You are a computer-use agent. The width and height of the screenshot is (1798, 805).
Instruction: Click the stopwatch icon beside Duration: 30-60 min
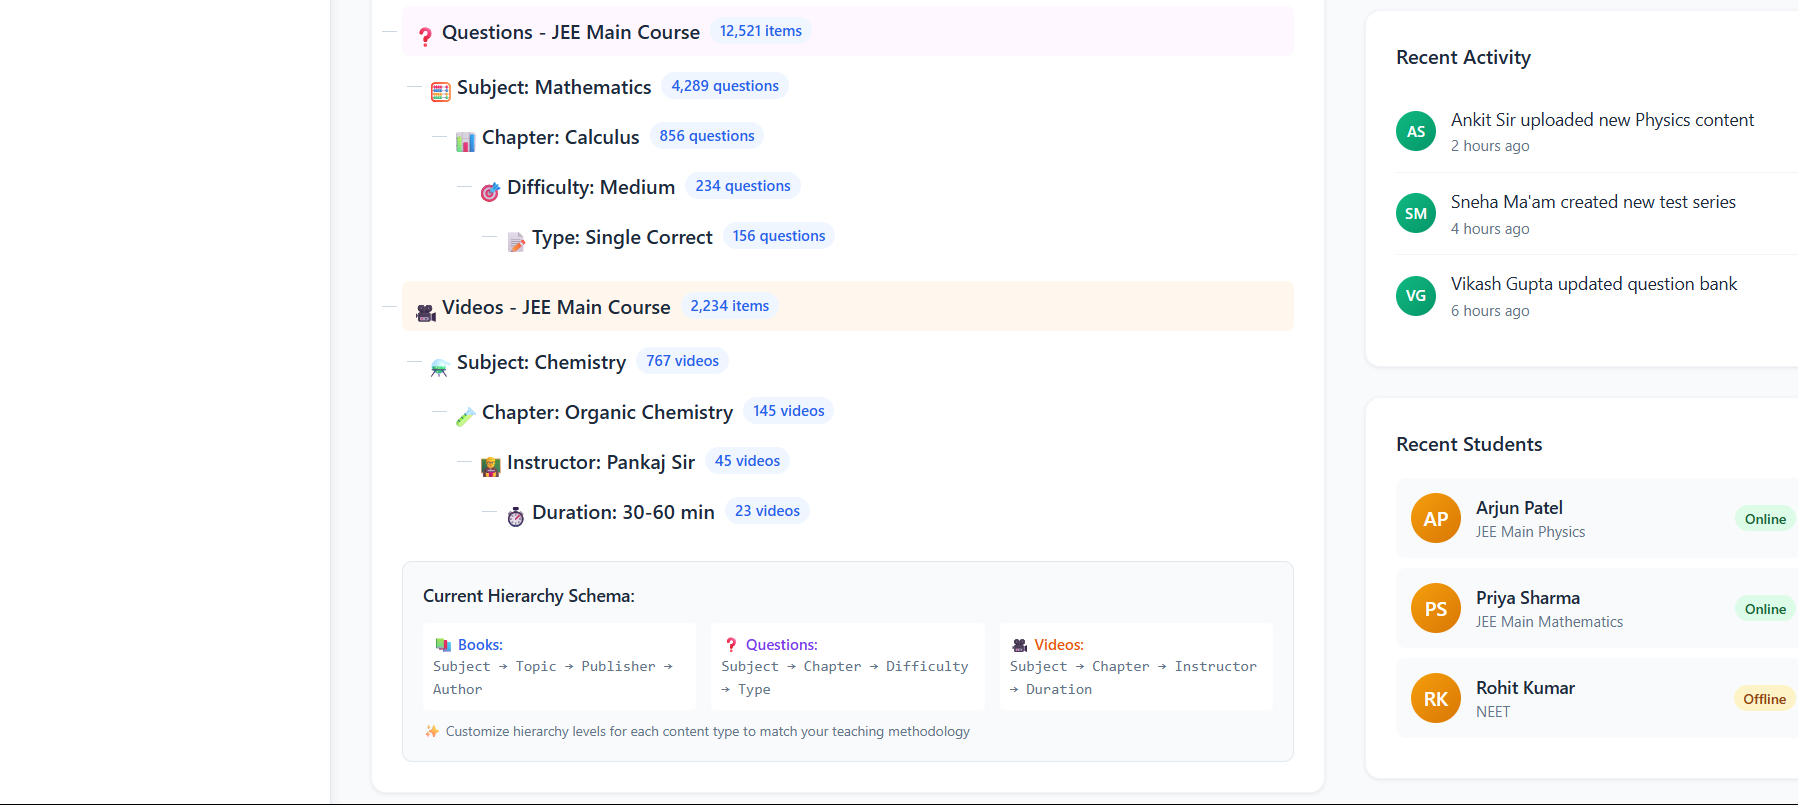tap(516, 517)
